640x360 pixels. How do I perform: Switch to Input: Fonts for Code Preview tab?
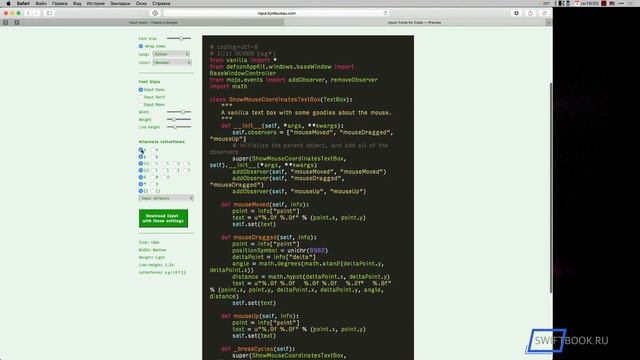pyautogui.click(x=414, y=22)
